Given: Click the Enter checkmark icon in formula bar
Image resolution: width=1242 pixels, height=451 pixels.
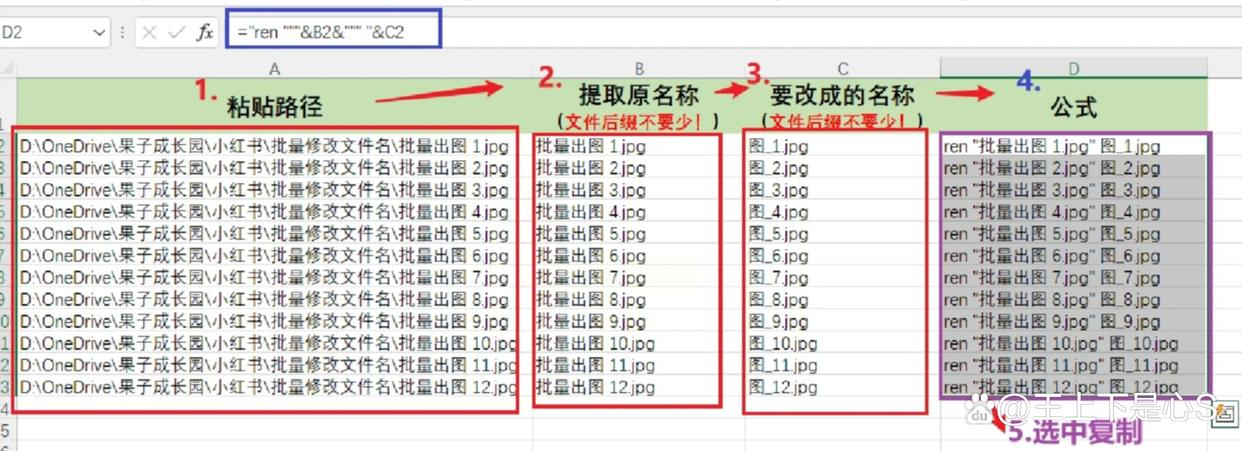Looking at the screenshot, I should 177,33.
